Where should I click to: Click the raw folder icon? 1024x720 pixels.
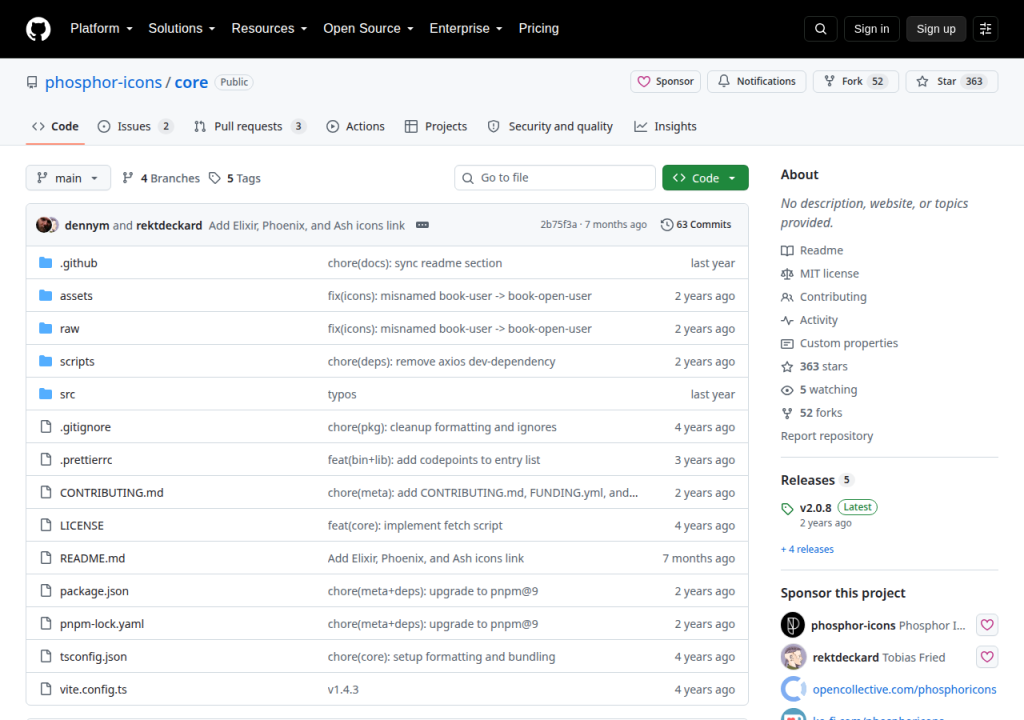click(x=46, y=328)
